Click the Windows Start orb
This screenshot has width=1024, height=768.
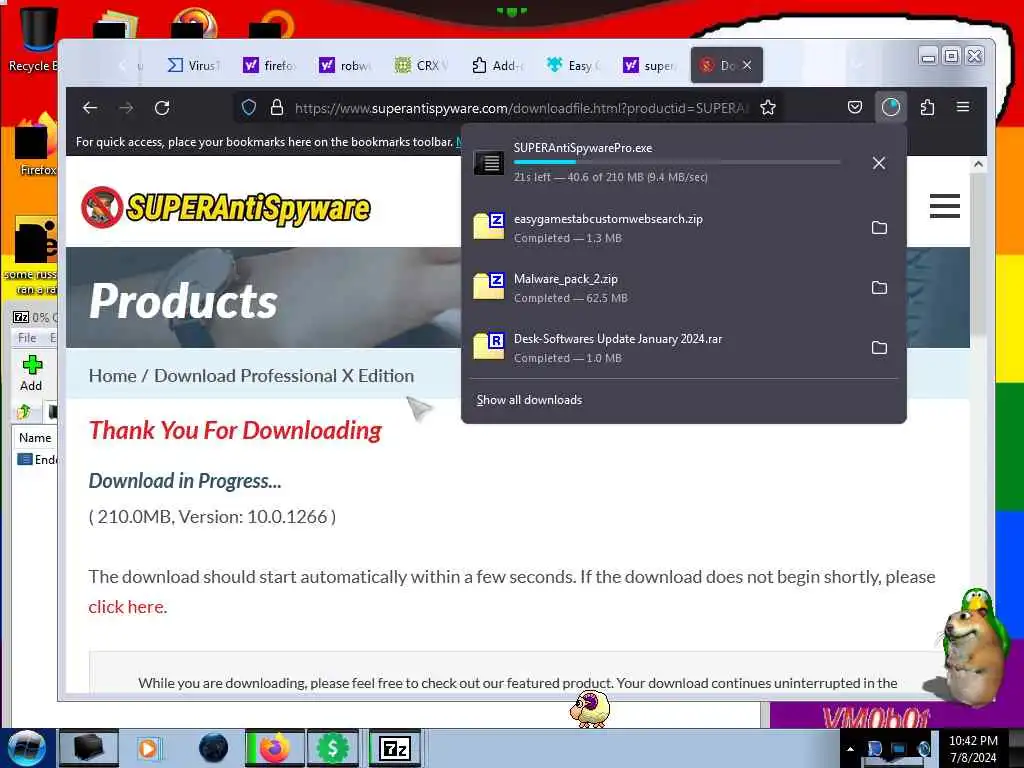(x=26, y=748)
